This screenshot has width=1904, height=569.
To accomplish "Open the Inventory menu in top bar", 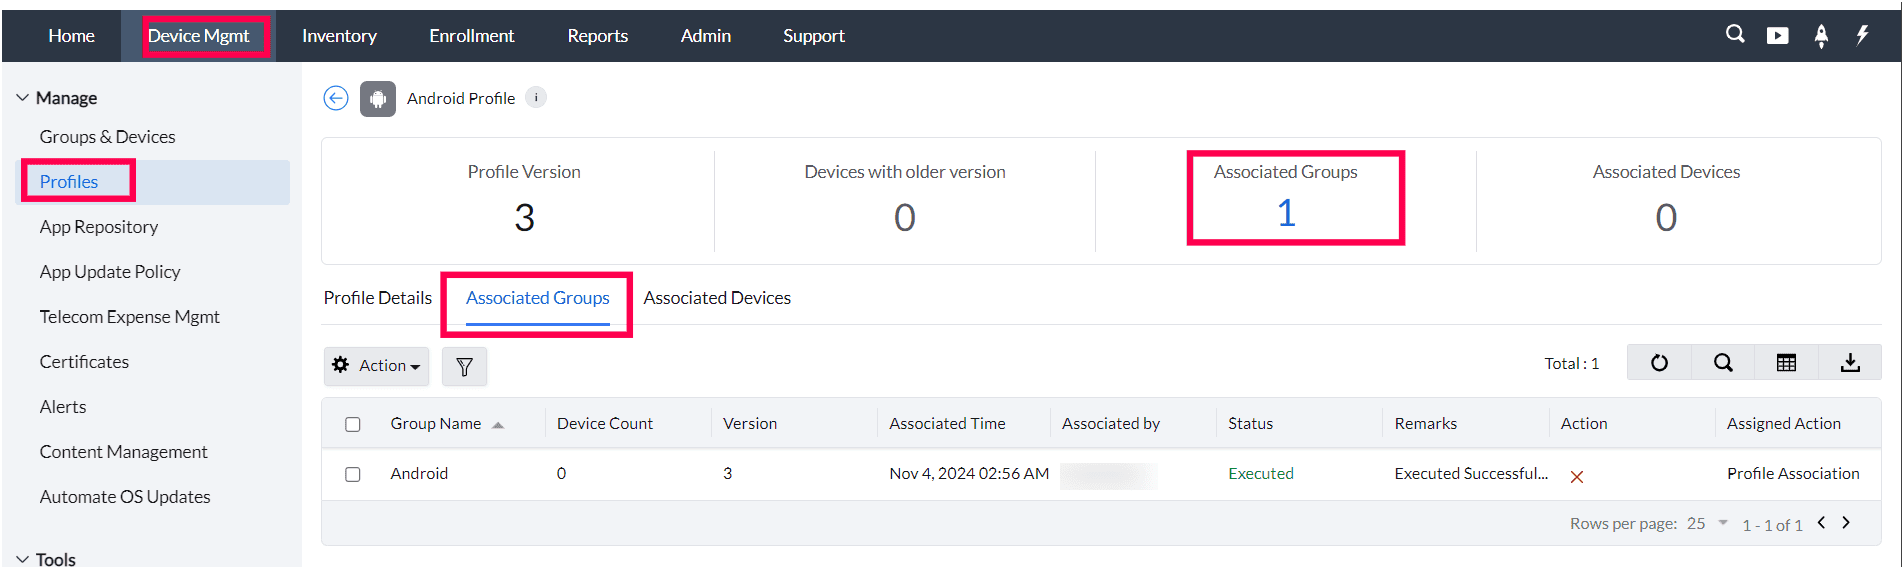I will pyautogui.click(x=339, y=36).
